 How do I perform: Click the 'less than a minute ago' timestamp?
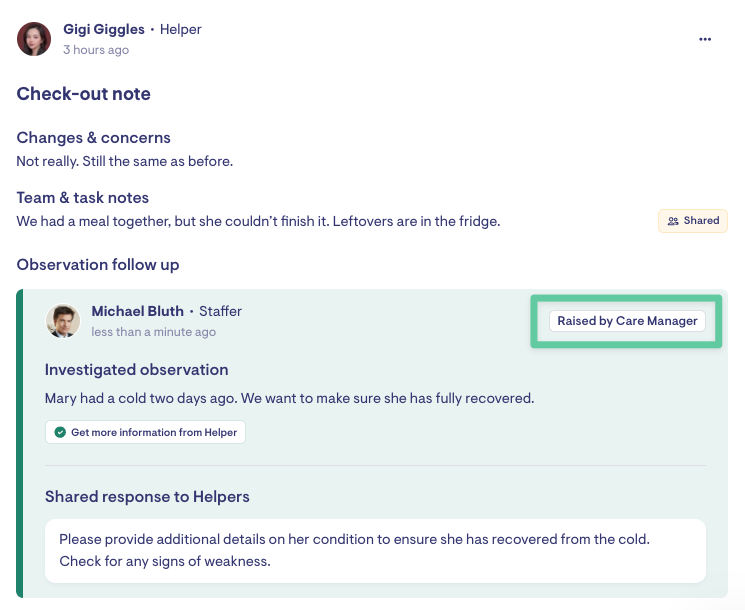pos(153,332)
